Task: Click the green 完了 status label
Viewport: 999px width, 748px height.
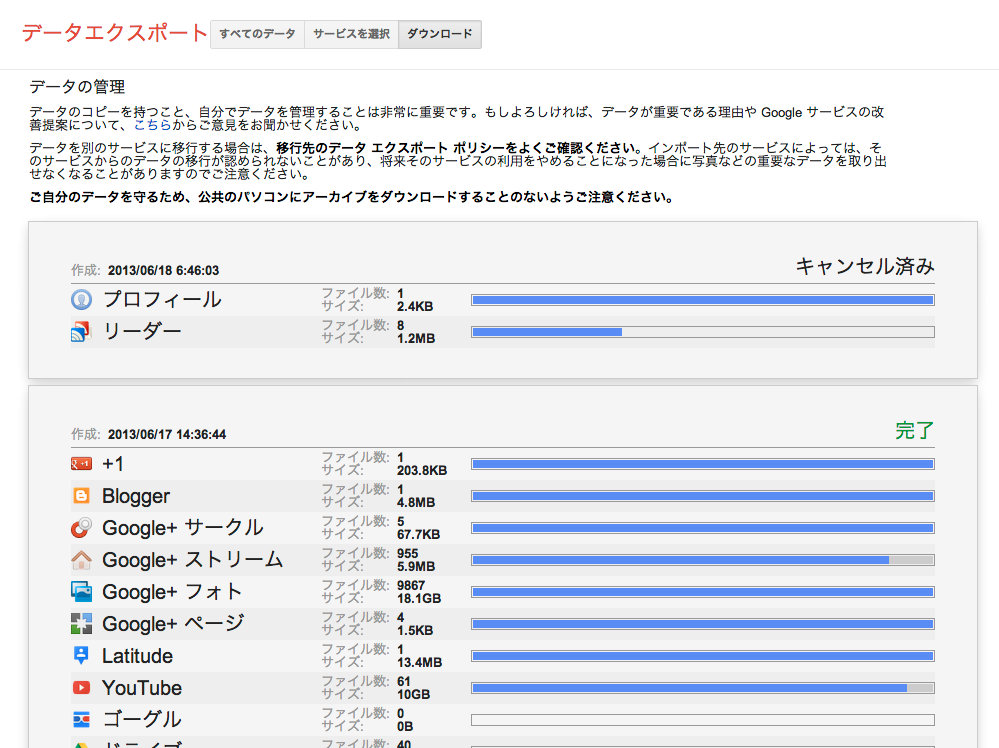Action: click(914, 431)
